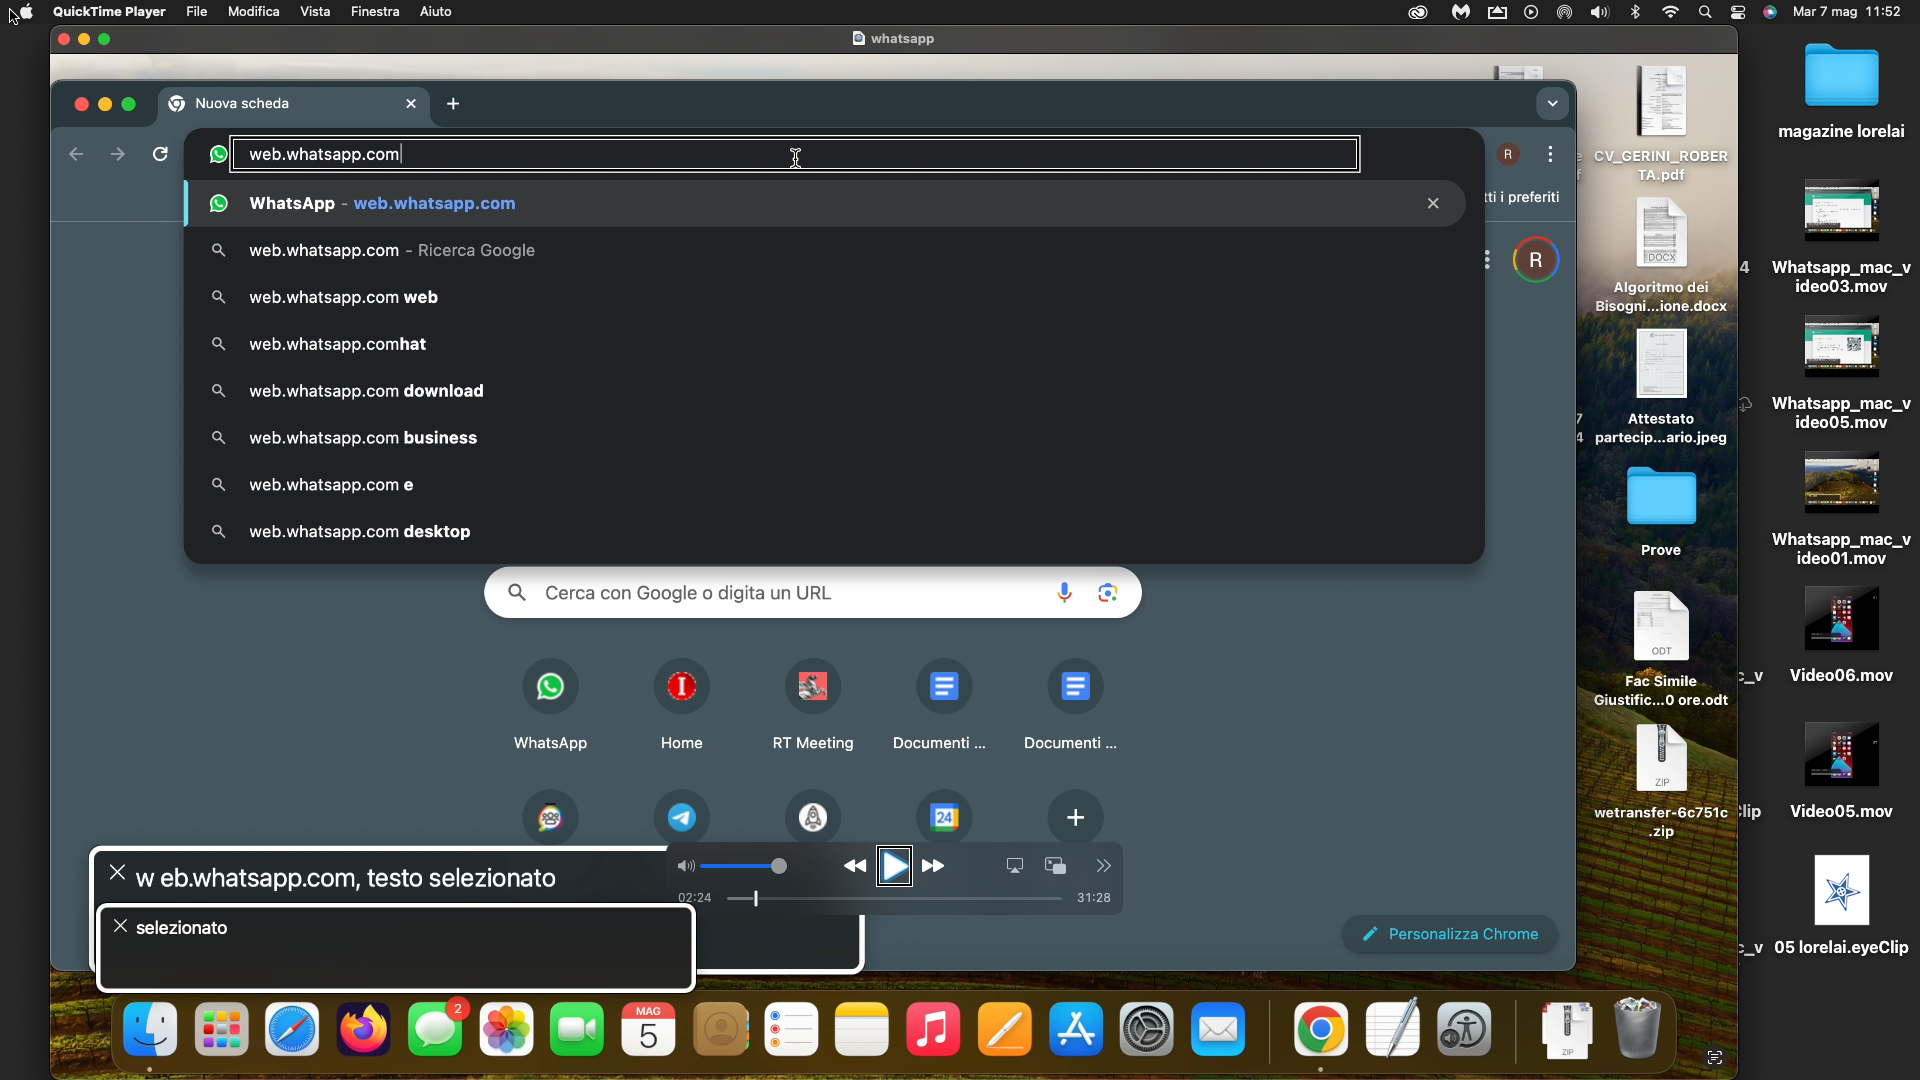This screenshot has height=1080, width=1920.
Task: Open Chrome profile R in toolbar
Action: point(1508,154)
